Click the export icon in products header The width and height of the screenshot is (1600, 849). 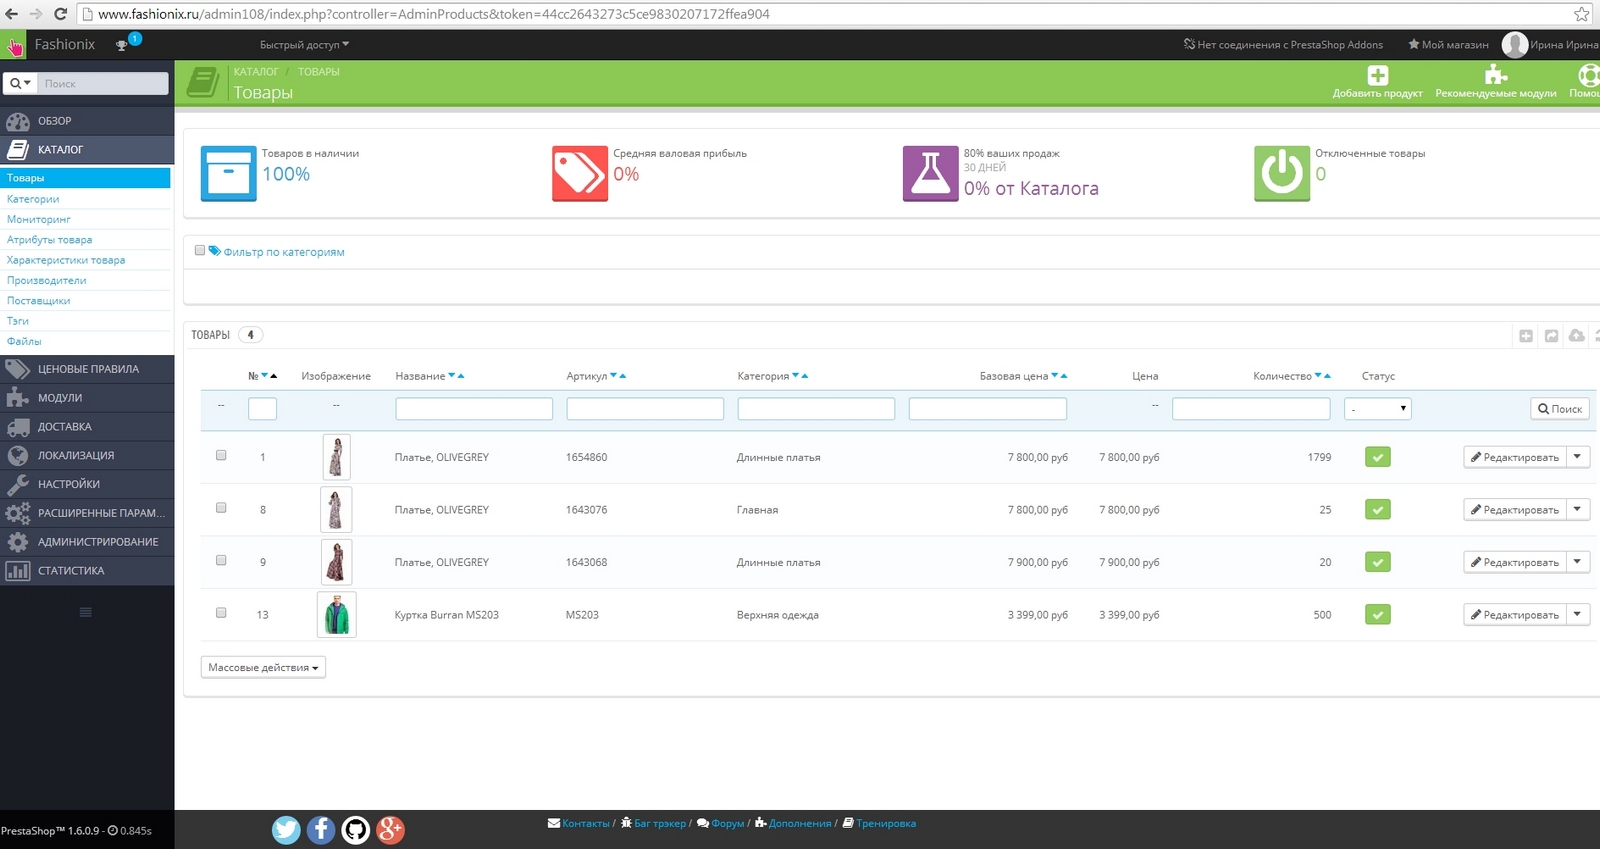point(1551,336)
